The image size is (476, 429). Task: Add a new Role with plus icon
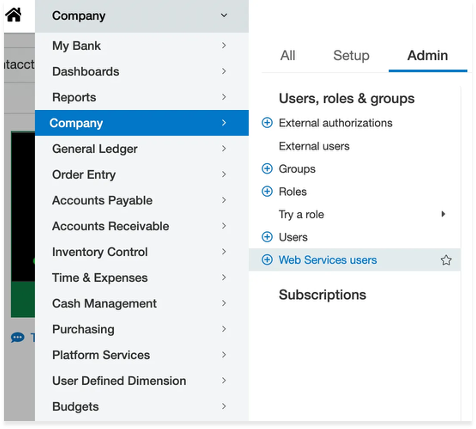pos(267,192)
